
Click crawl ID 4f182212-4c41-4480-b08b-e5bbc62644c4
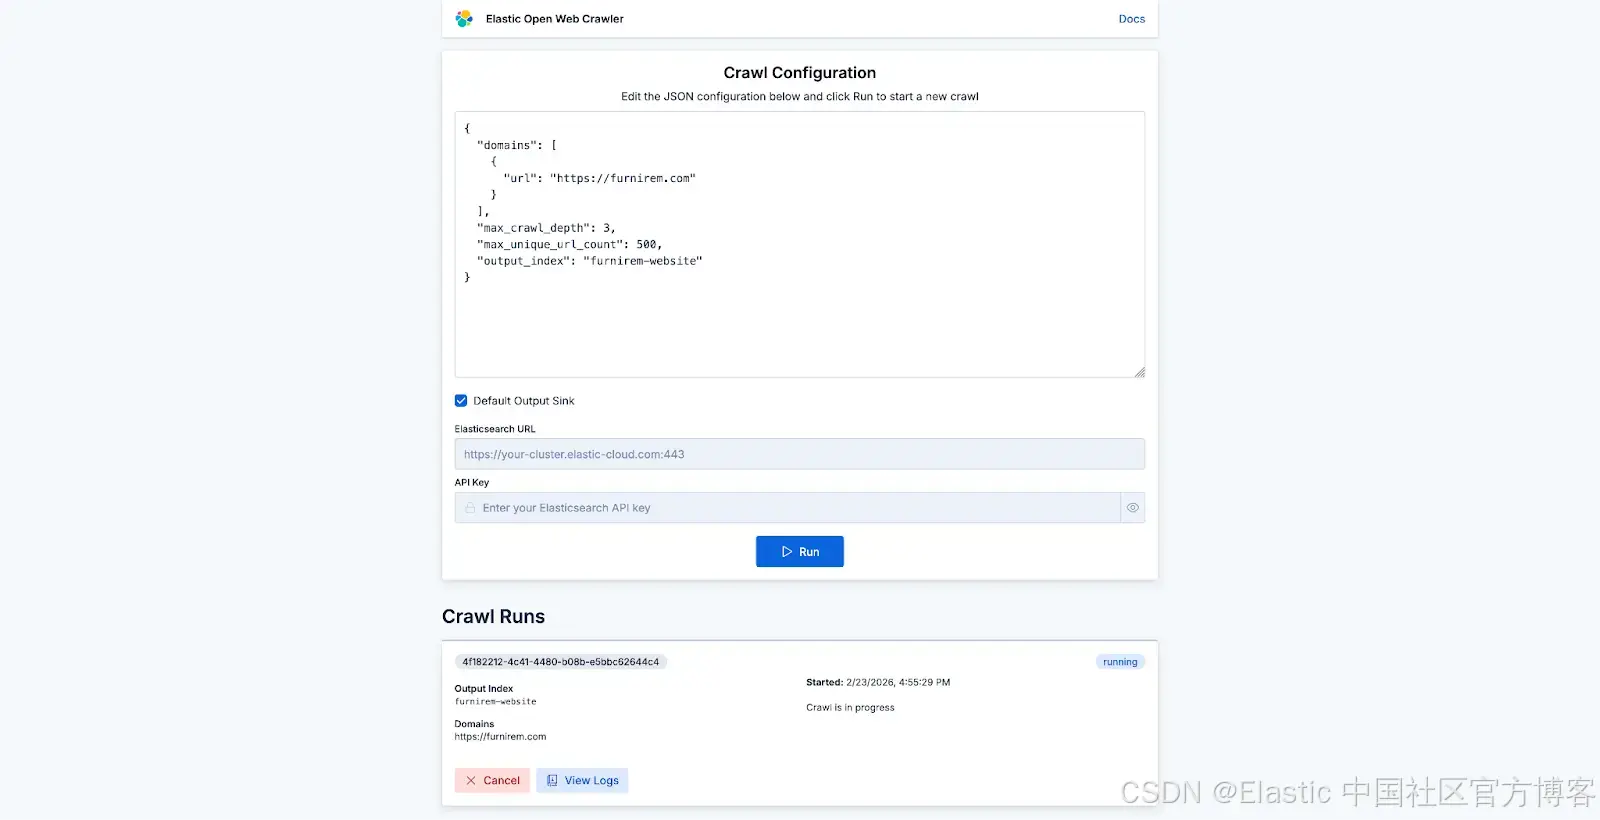point(560,662)
